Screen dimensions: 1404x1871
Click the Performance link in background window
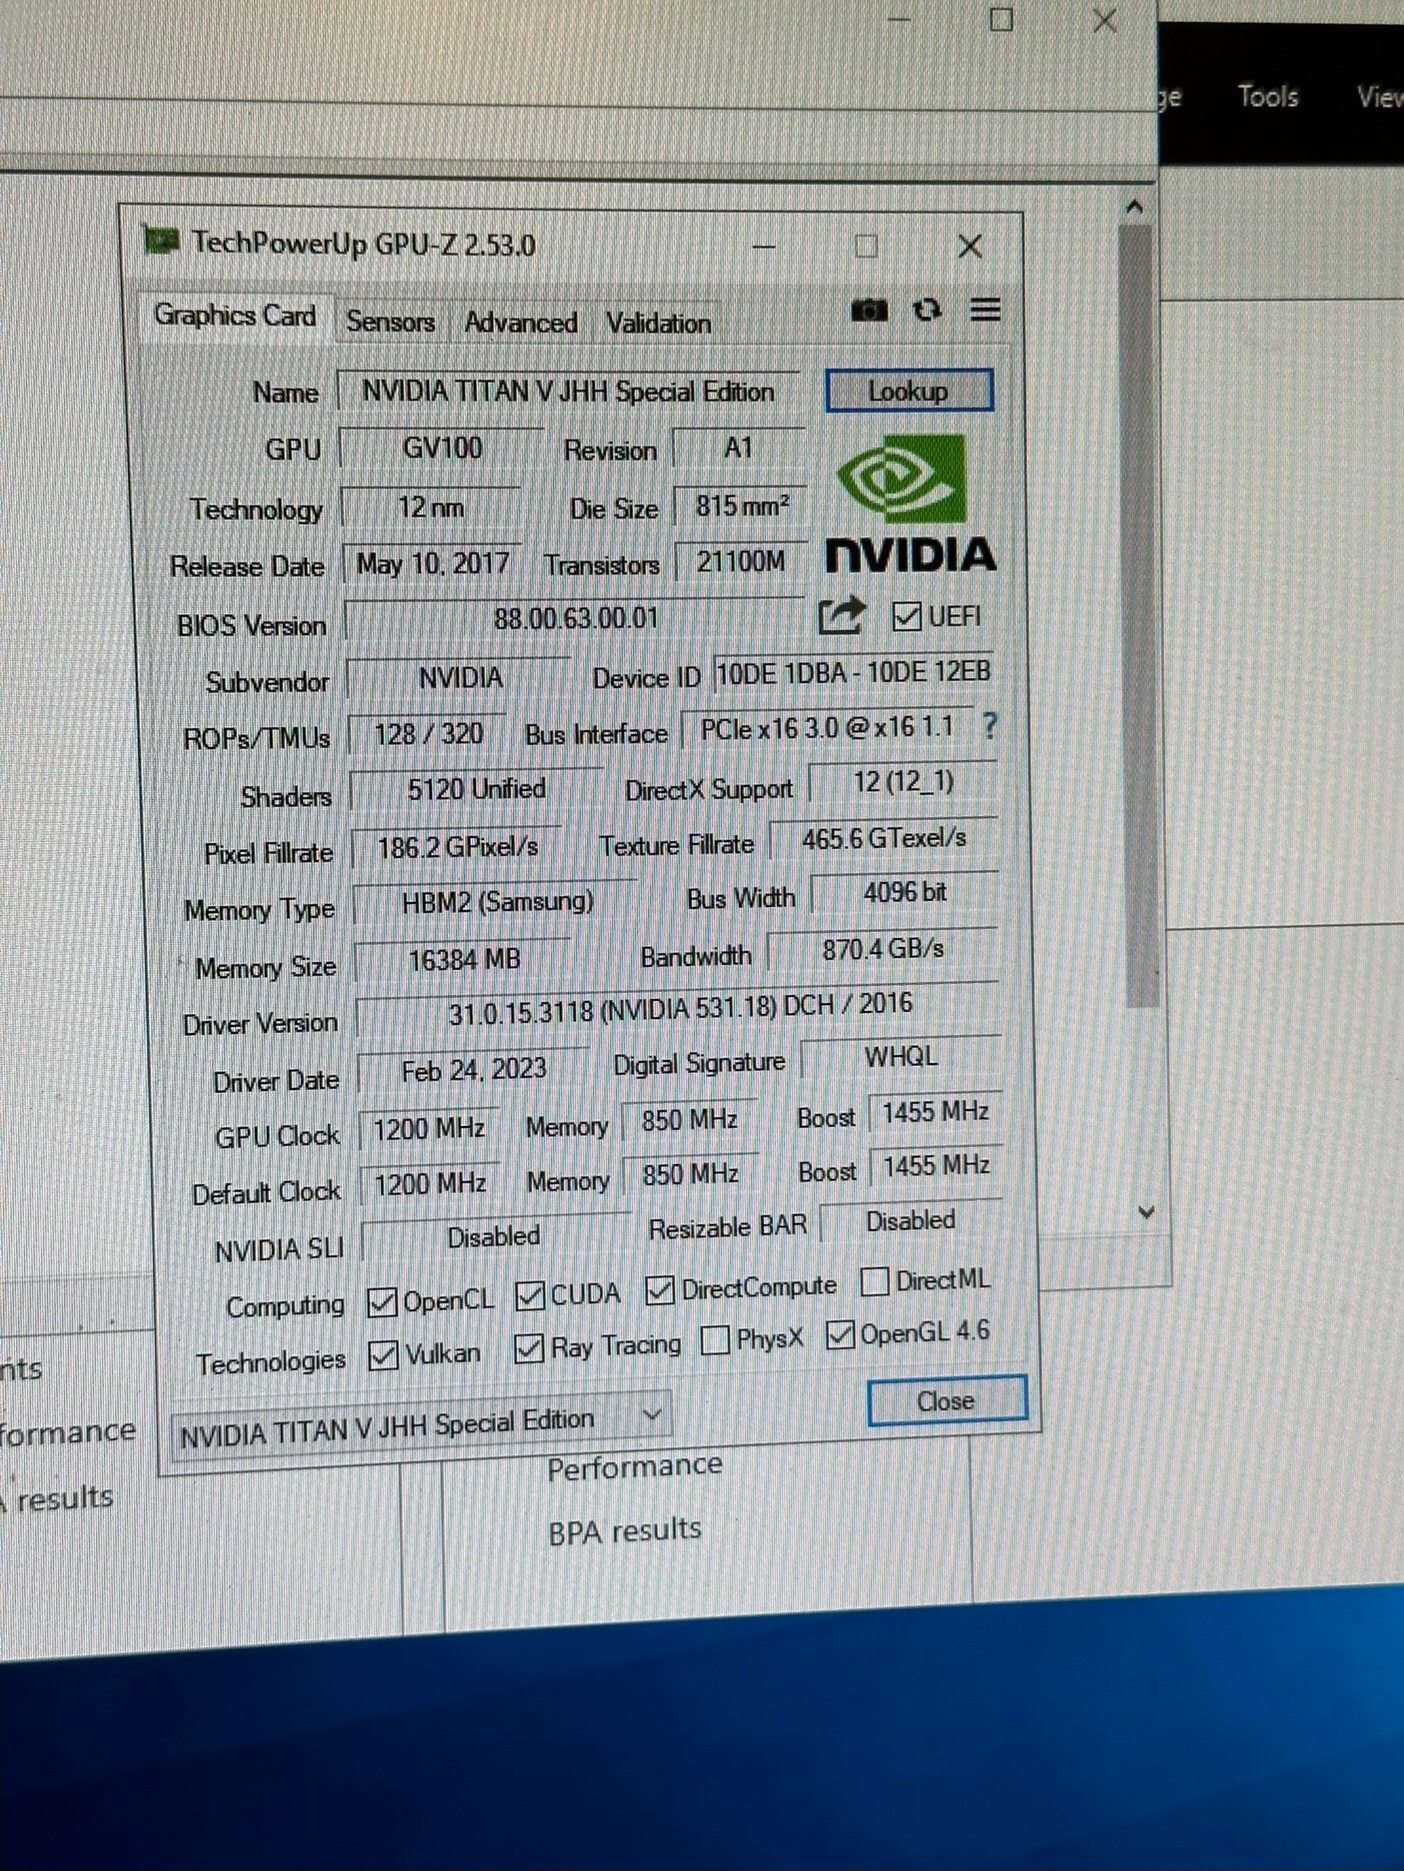tap(634, 1467)
